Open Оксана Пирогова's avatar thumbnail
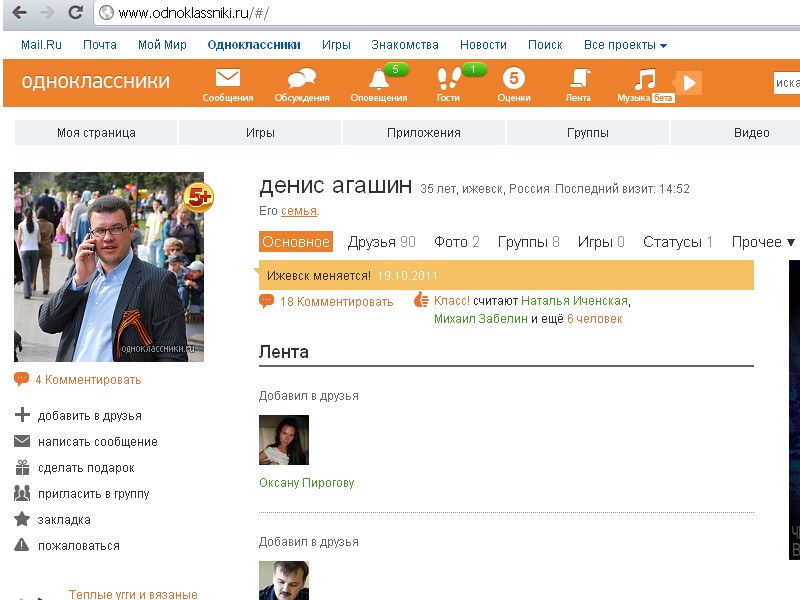 (284, 441)
